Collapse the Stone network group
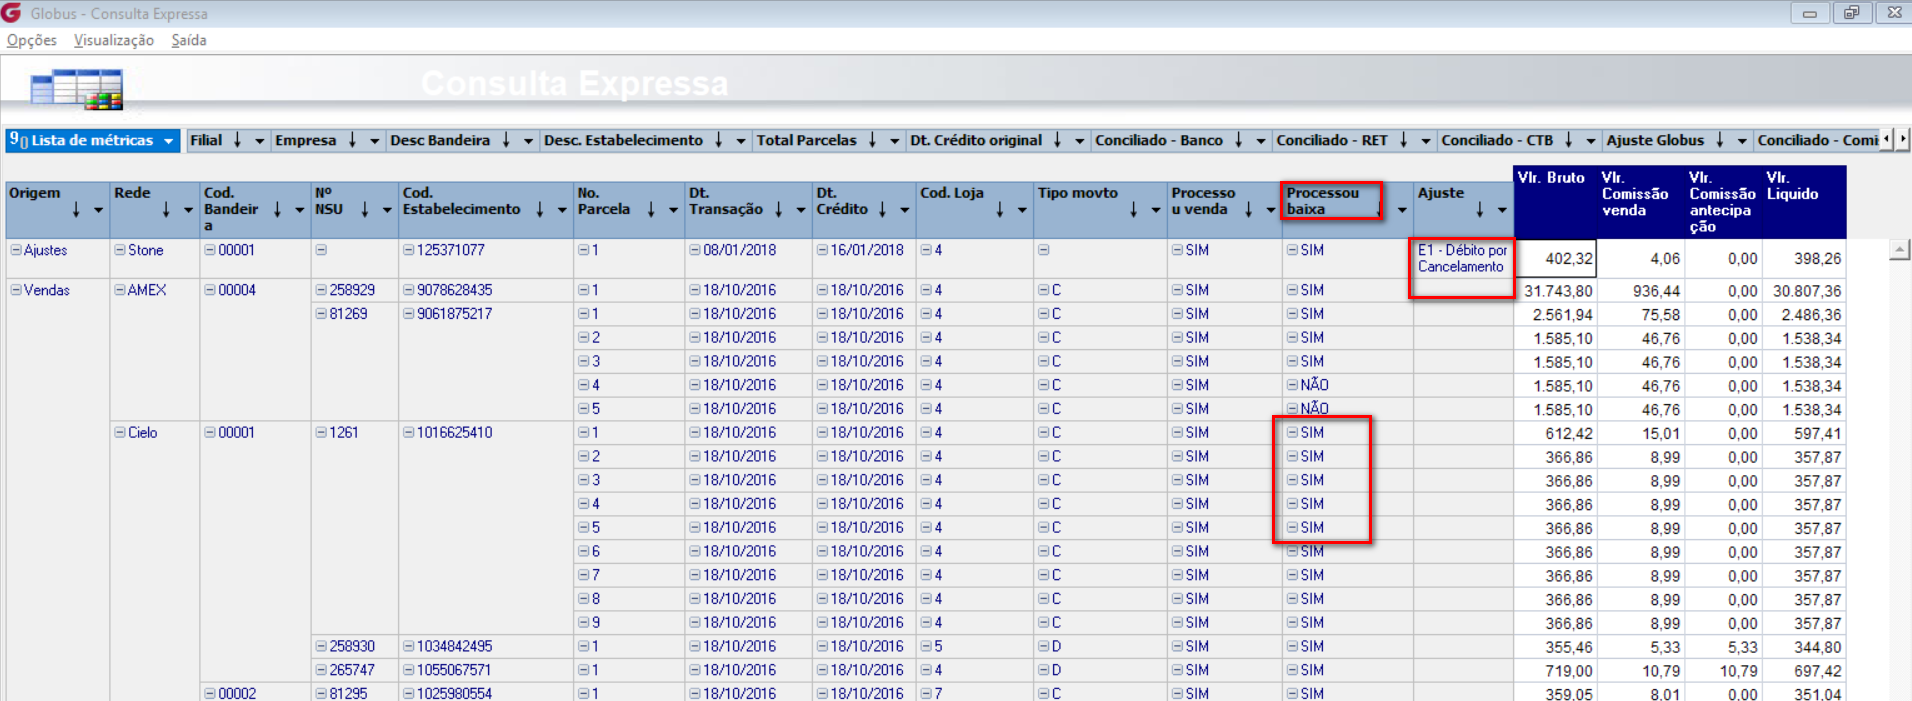Viewport: 1912px width, 701px height. pyautogui.click(x=120, y=250)
